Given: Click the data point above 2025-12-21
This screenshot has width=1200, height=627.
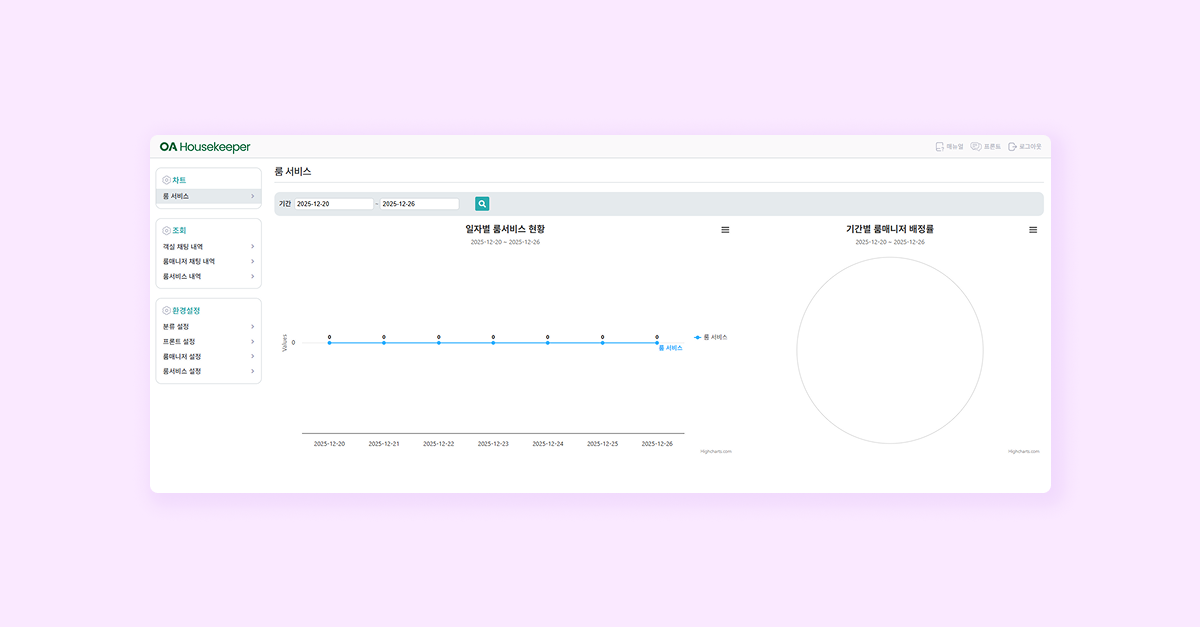Looking at the screenshot, I should (384, 343).
